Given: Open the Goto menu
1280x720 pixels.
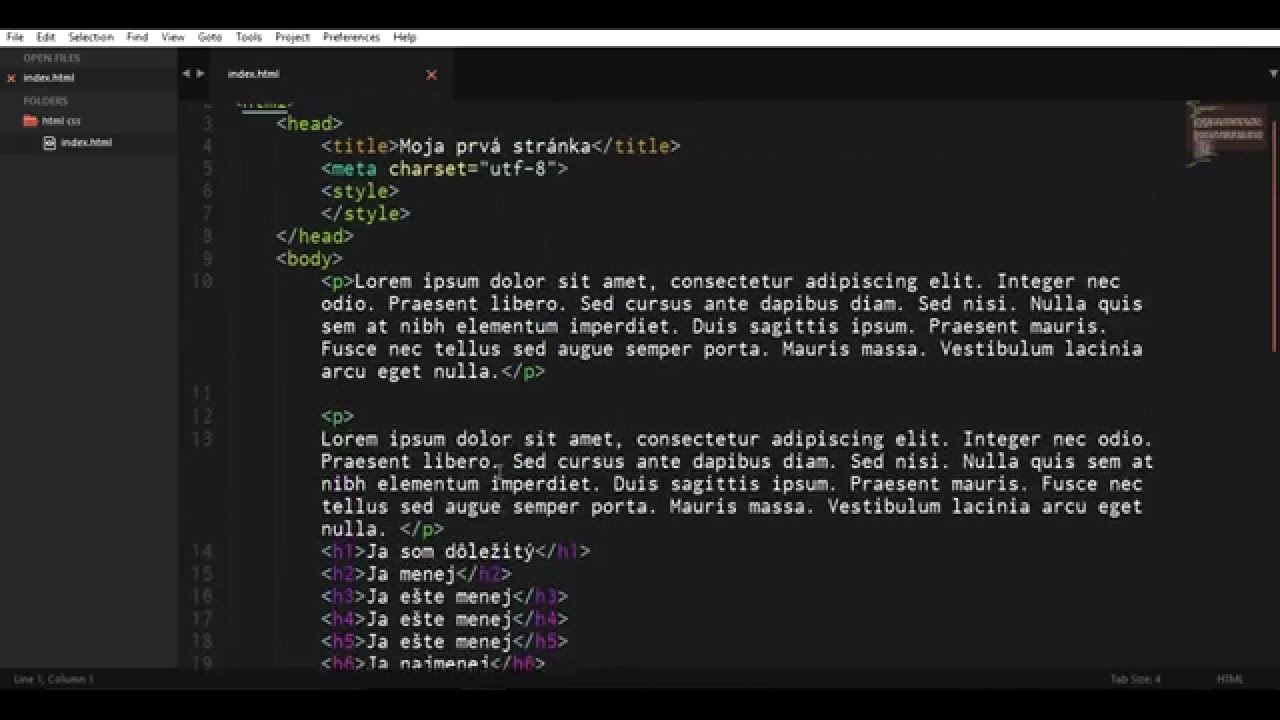Looking at the screenshot, I should click(x=210, y=37).
